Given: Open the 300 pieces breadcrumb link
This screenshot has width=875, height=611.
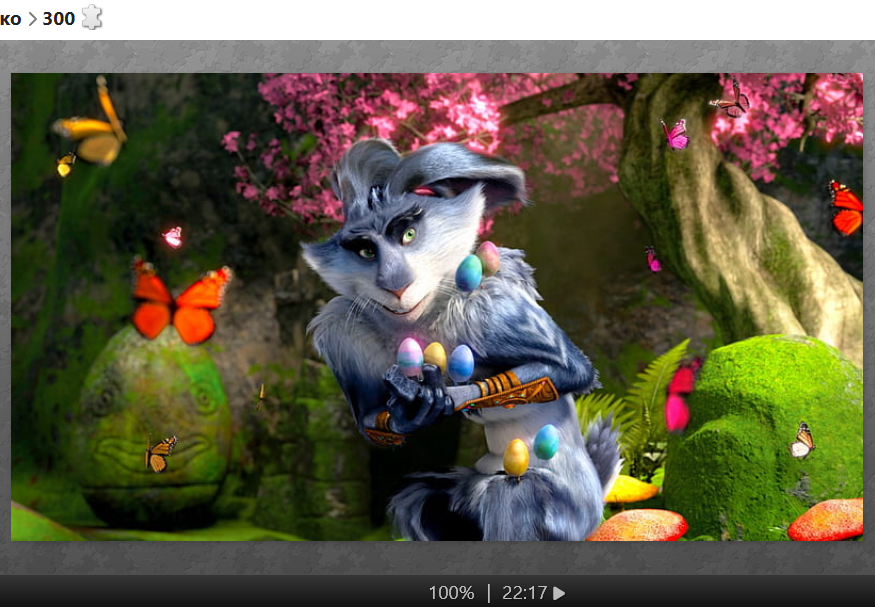Looking at the screenshot, I should pos(59,19).
